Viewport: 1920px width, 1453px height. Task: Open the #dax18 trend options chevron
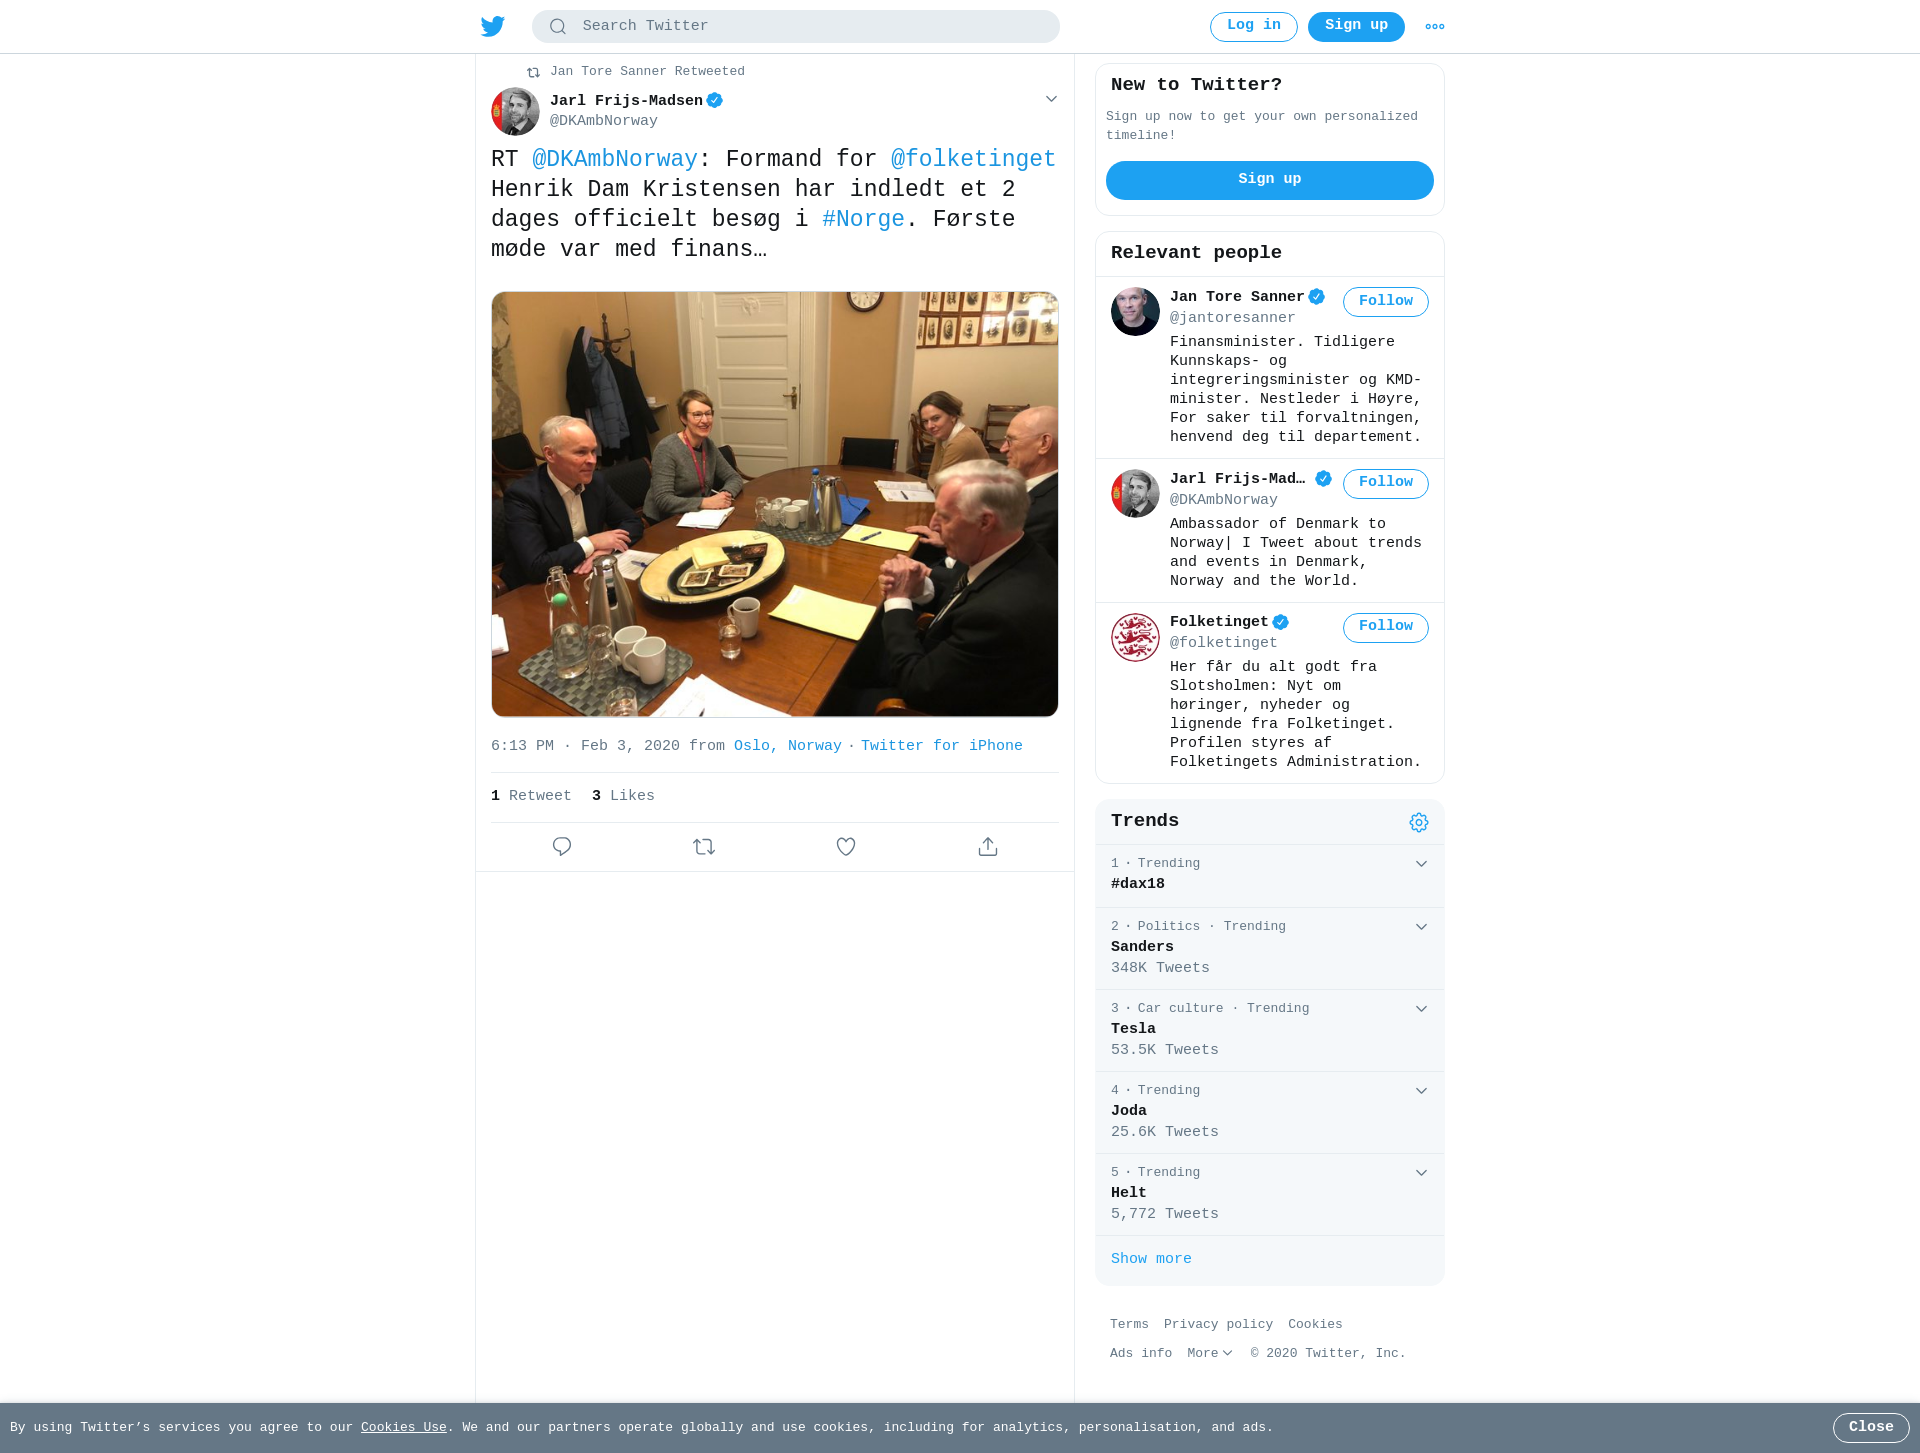[x=1421, y=864]
